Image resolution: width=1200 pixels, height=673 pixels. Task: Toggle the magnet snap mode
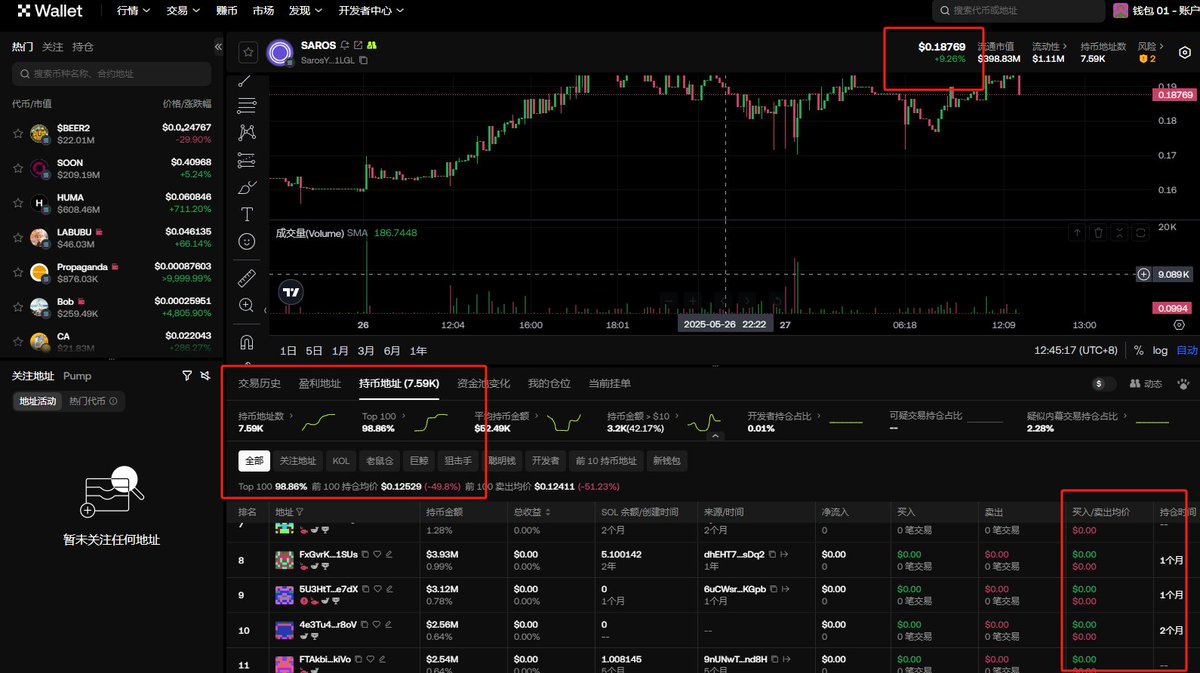point(246,342)
